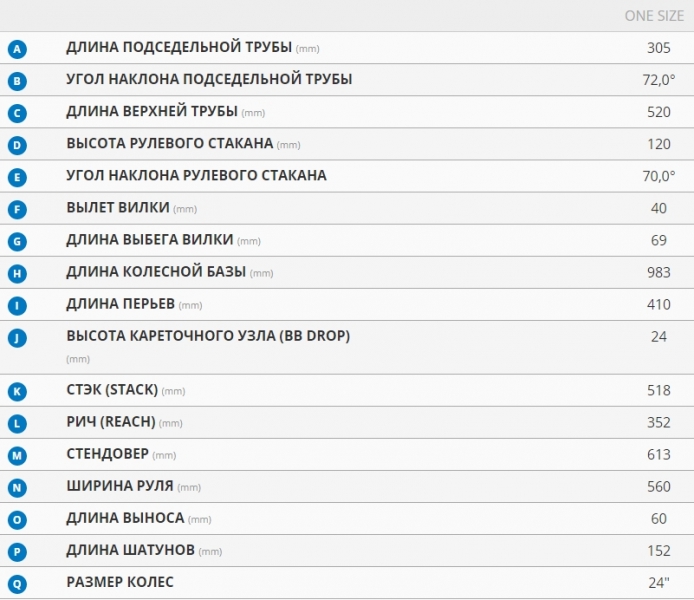Click the ШИРИНА РУЛЯ value 560
The image size is (694, 600).
pos(659,487)
